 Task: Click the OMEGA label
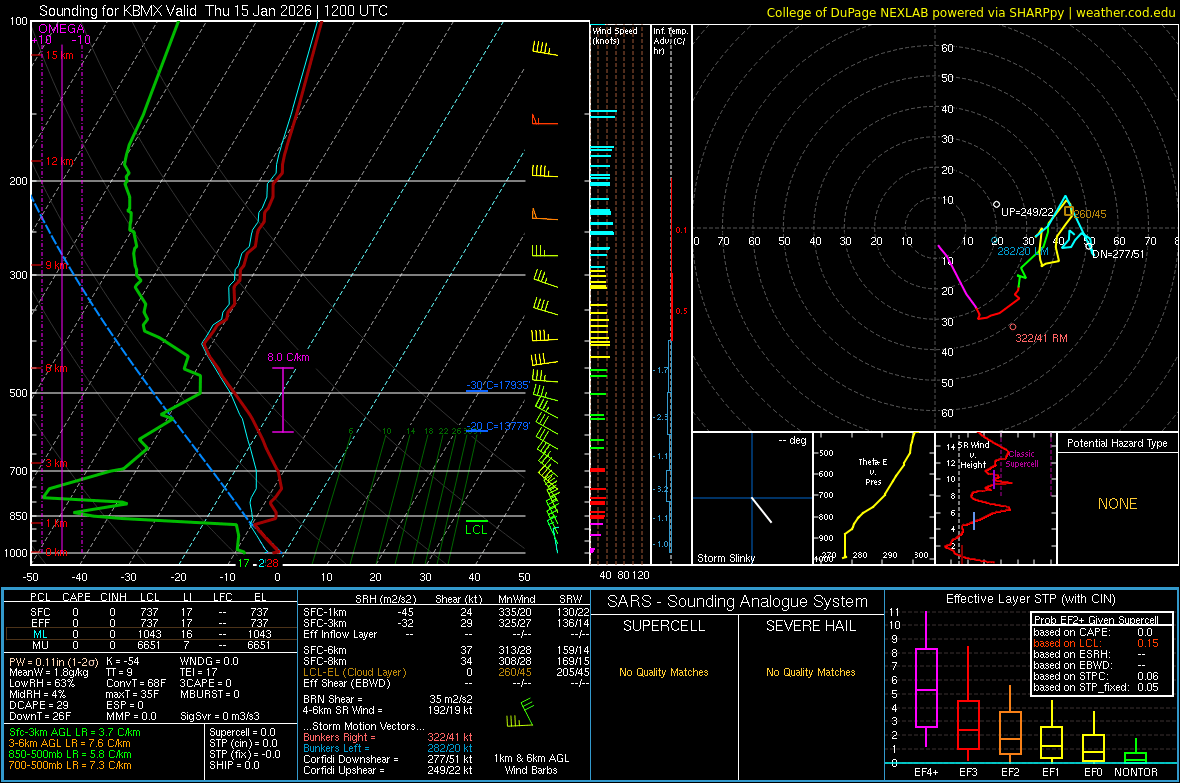point(61,29)
